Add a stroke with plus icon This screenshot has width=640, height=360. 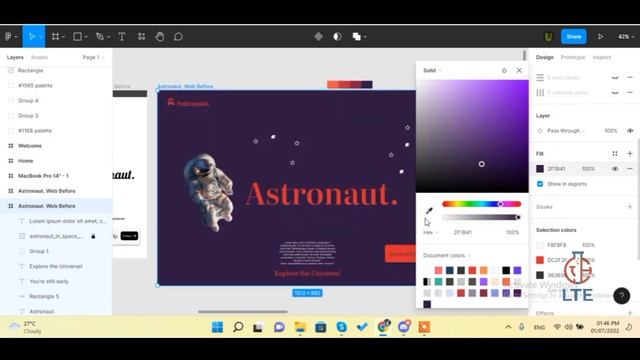630,207
